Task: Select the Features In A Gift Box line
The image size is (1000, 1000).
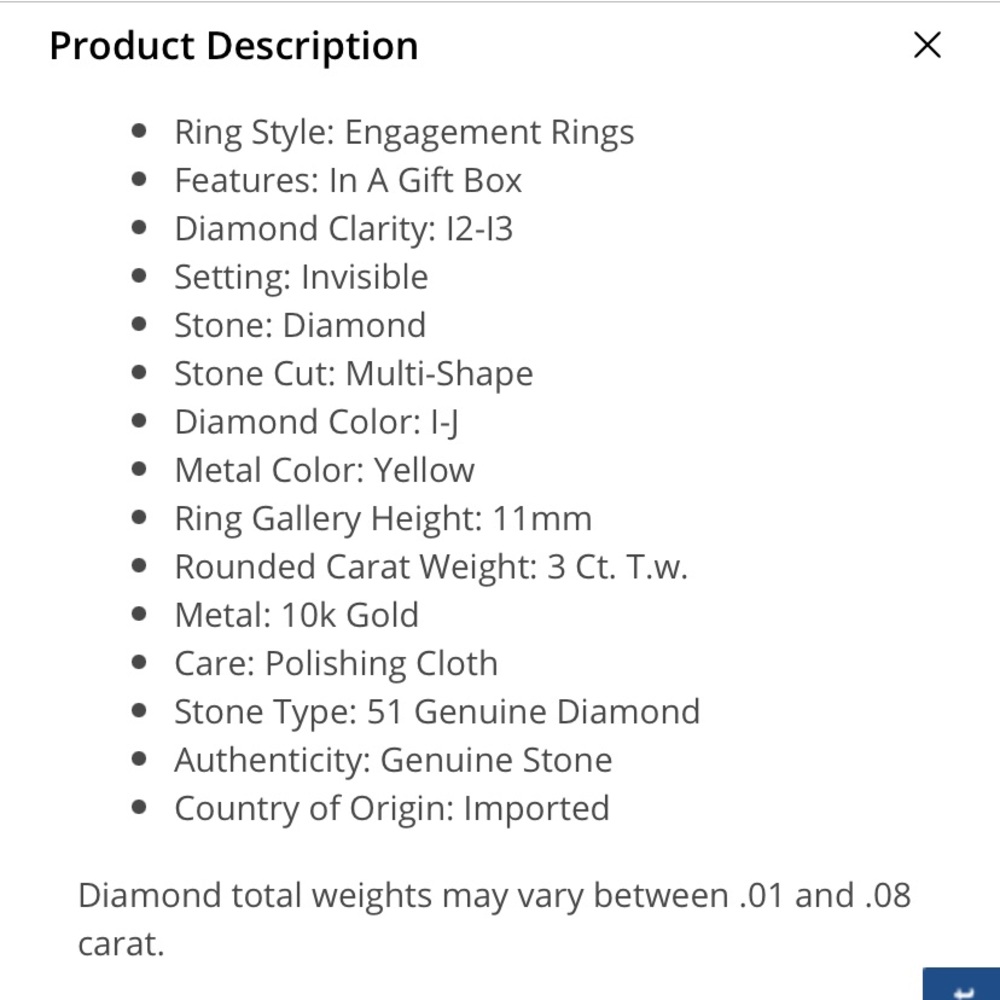Action: [x=348, y=180]
